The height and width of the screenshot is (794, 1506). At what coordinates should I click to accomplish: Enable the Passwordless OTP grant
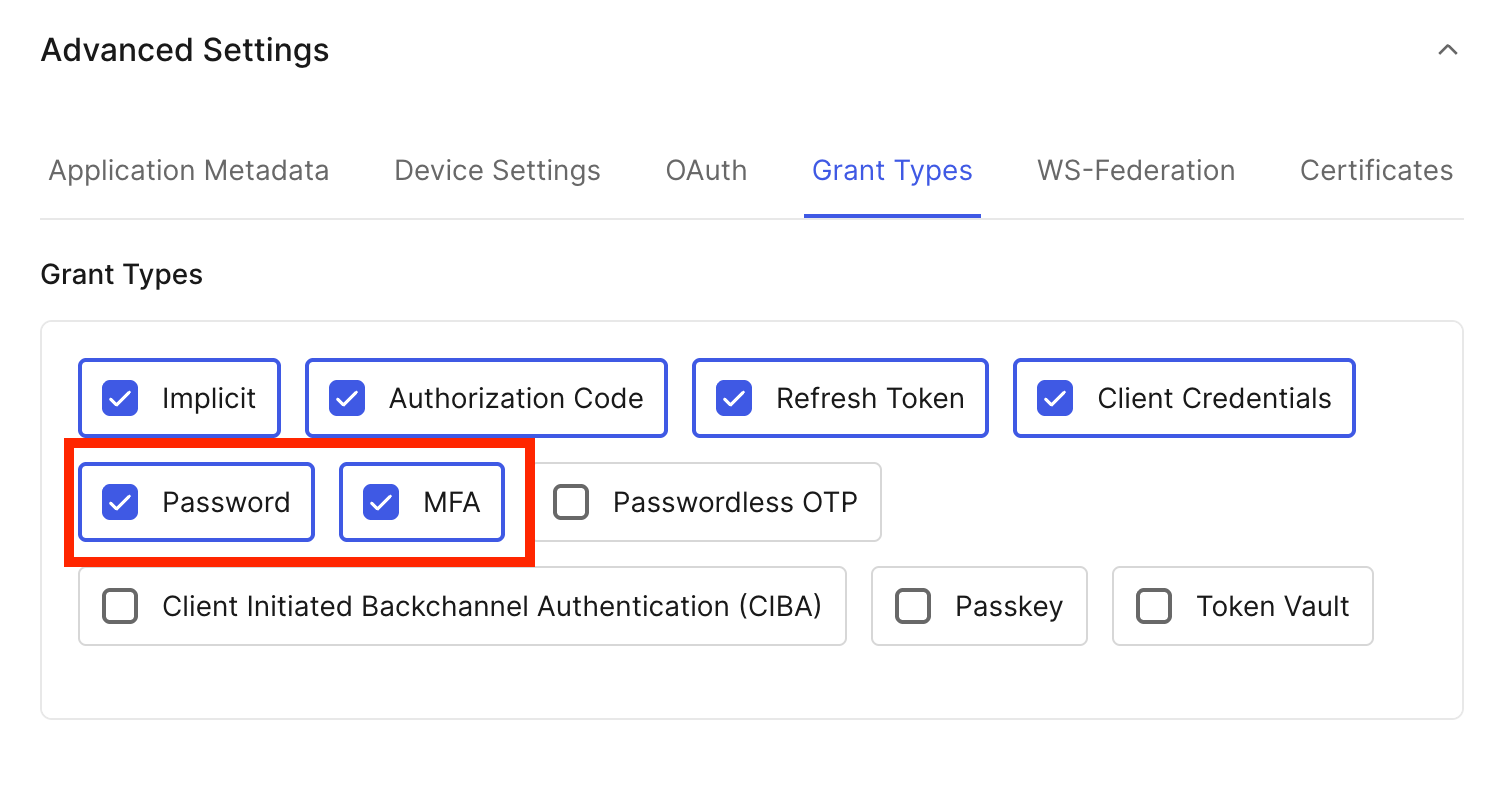(571, 502)
